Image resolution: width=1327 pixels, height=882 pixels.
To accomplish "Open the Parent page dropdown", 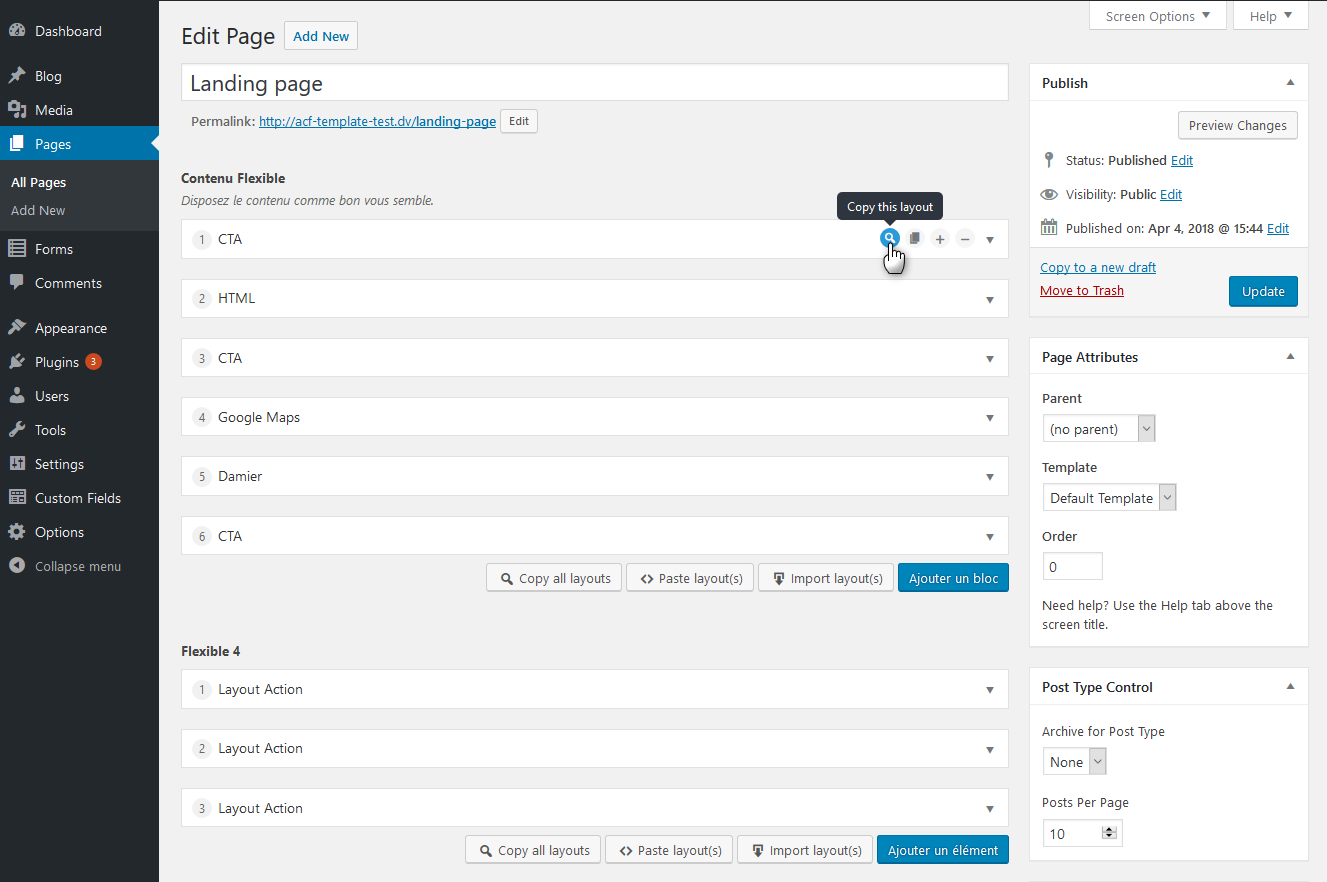I will (1098, 429).
